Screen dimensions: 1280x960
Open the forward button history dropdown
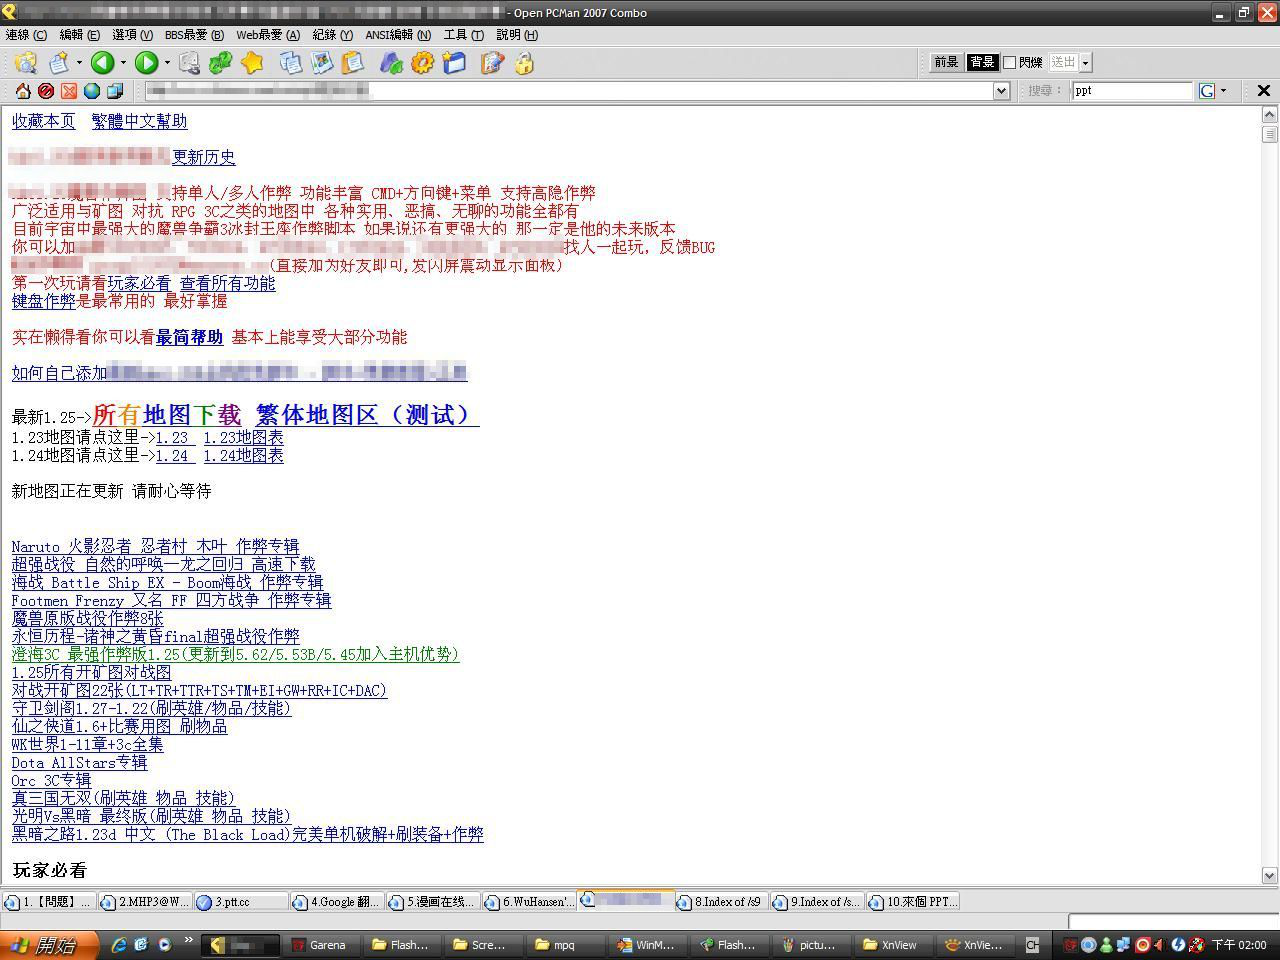pyautogui.click(x=167, y=63)
